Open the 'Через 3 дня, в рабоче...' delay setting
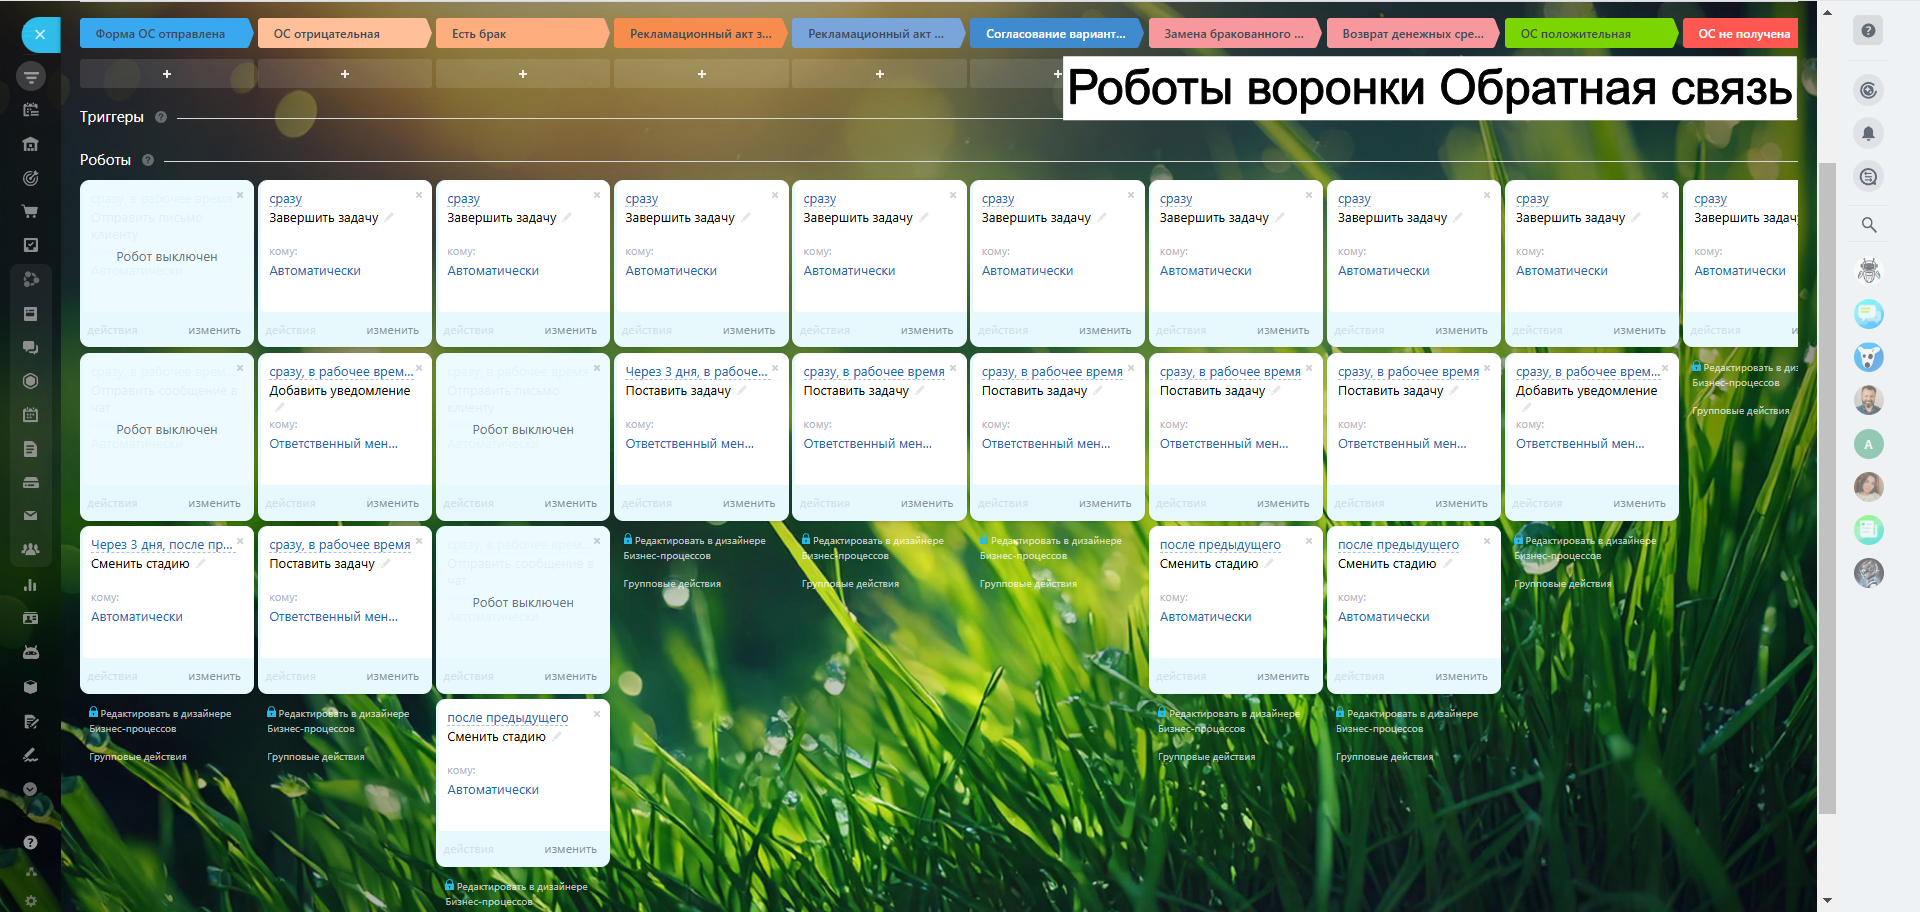The height and width of the screenshot is (912, 1920). [696, 372]
